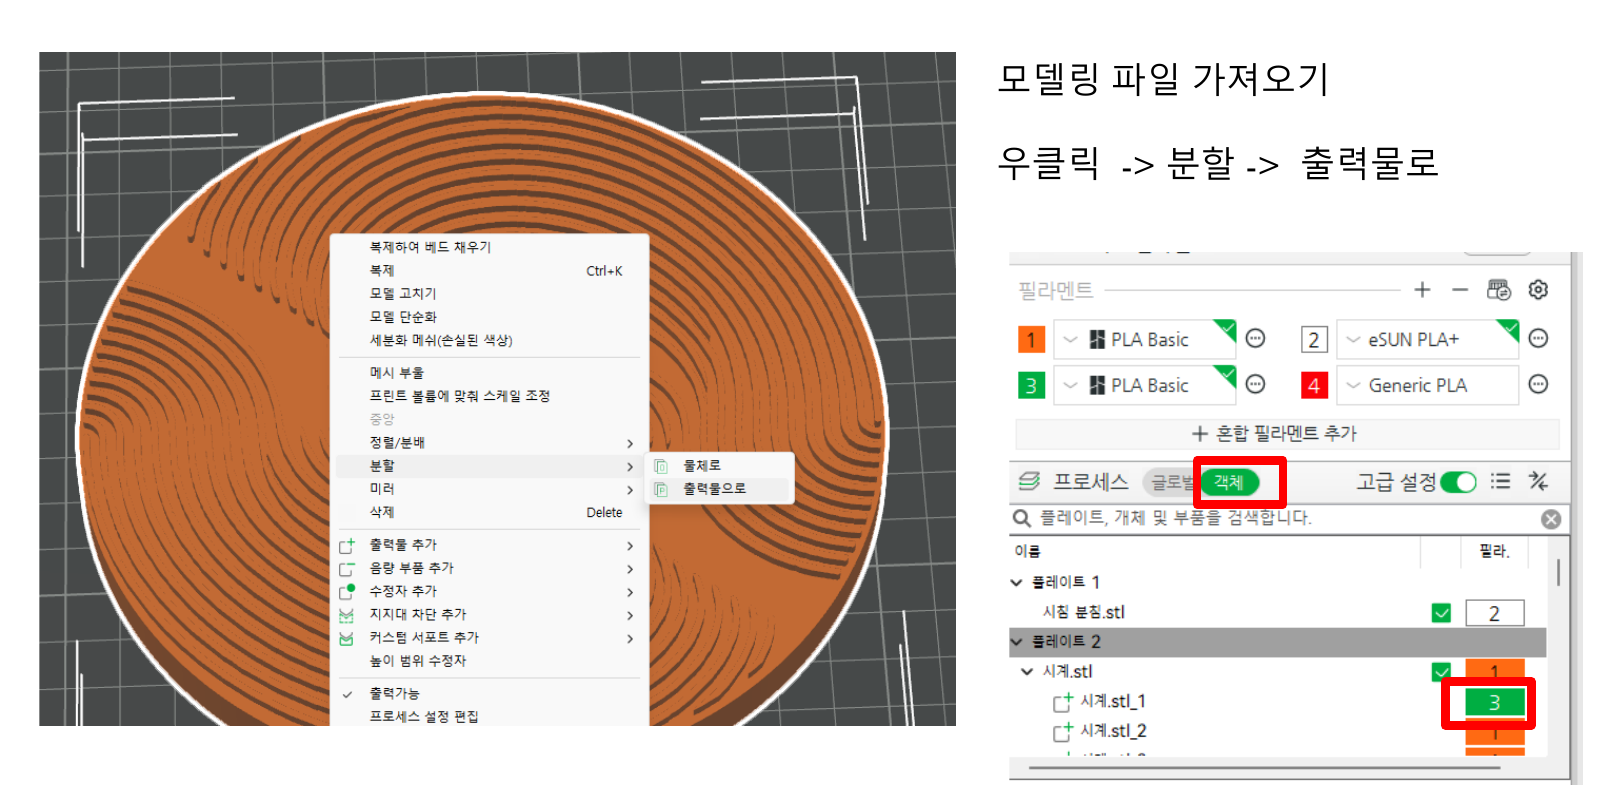This screenshot has height=785, width=1600.
Task: Uncheck printable box for 시계.stl
Action: [1441, 671]
